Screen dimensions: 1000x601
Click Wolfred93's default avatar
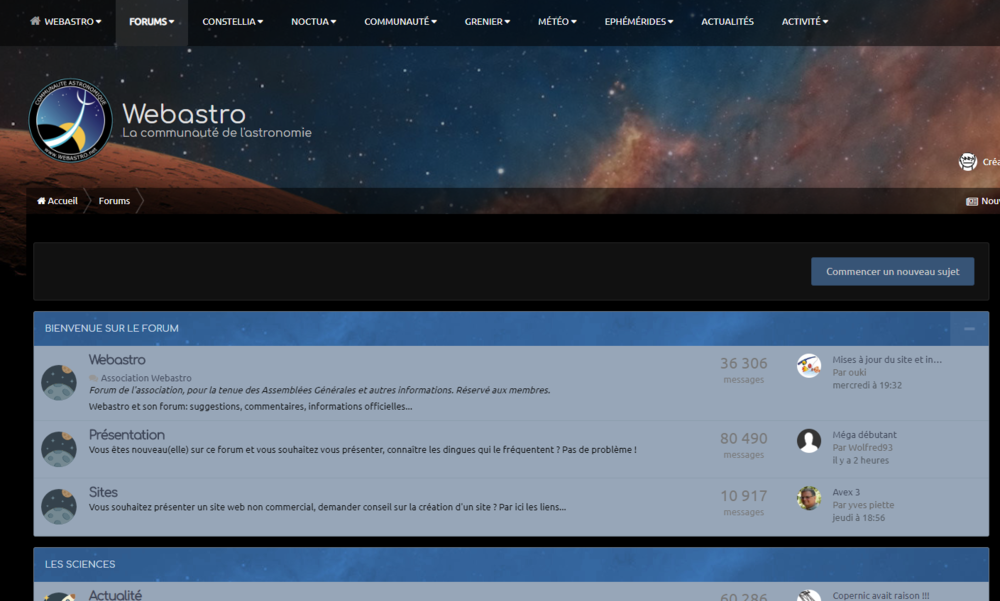[809, 441]
